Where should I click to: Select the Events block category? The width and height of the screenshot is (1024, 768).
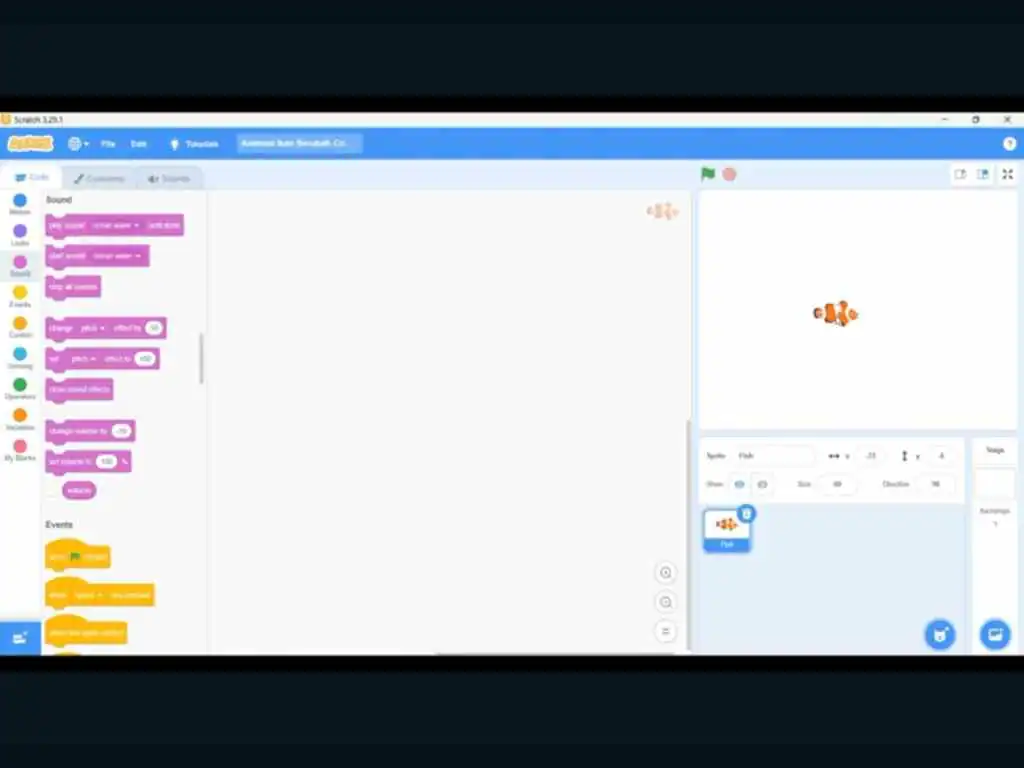click(20, 296)
